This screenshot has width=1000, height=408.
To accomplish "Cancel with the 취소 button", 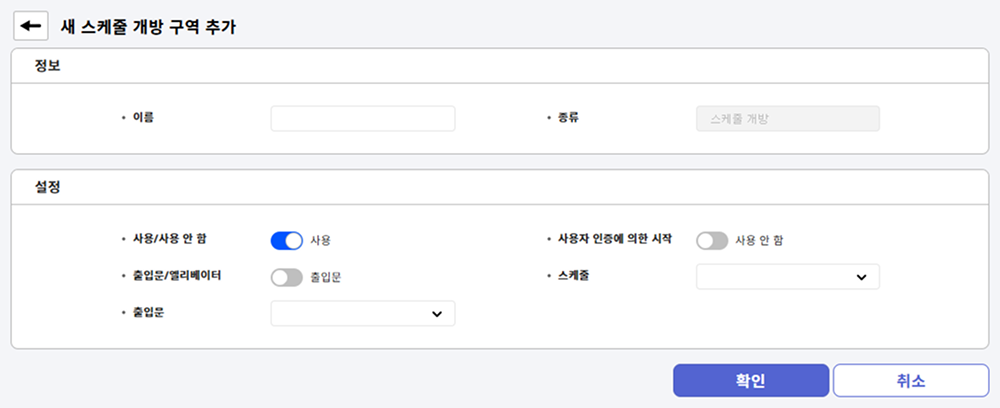I will point(910,380).
